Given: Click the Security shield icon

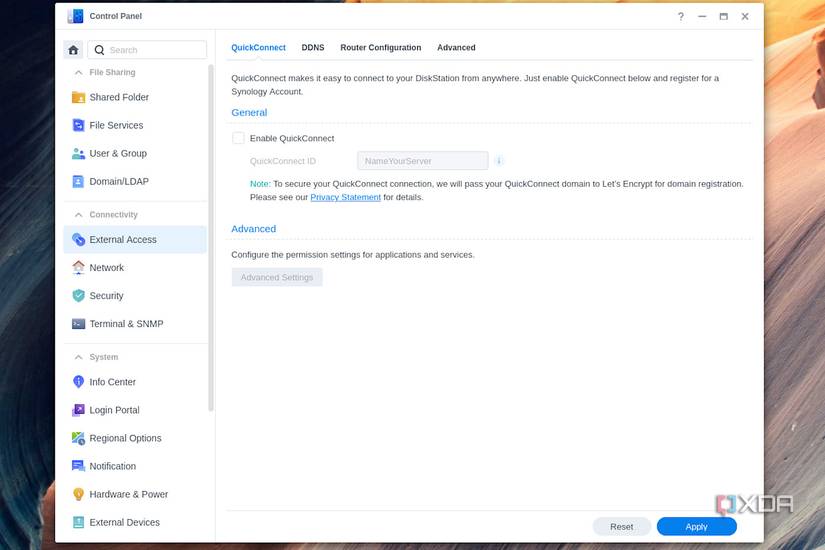Looking at the screenshot, I should [x=78, y=296].
